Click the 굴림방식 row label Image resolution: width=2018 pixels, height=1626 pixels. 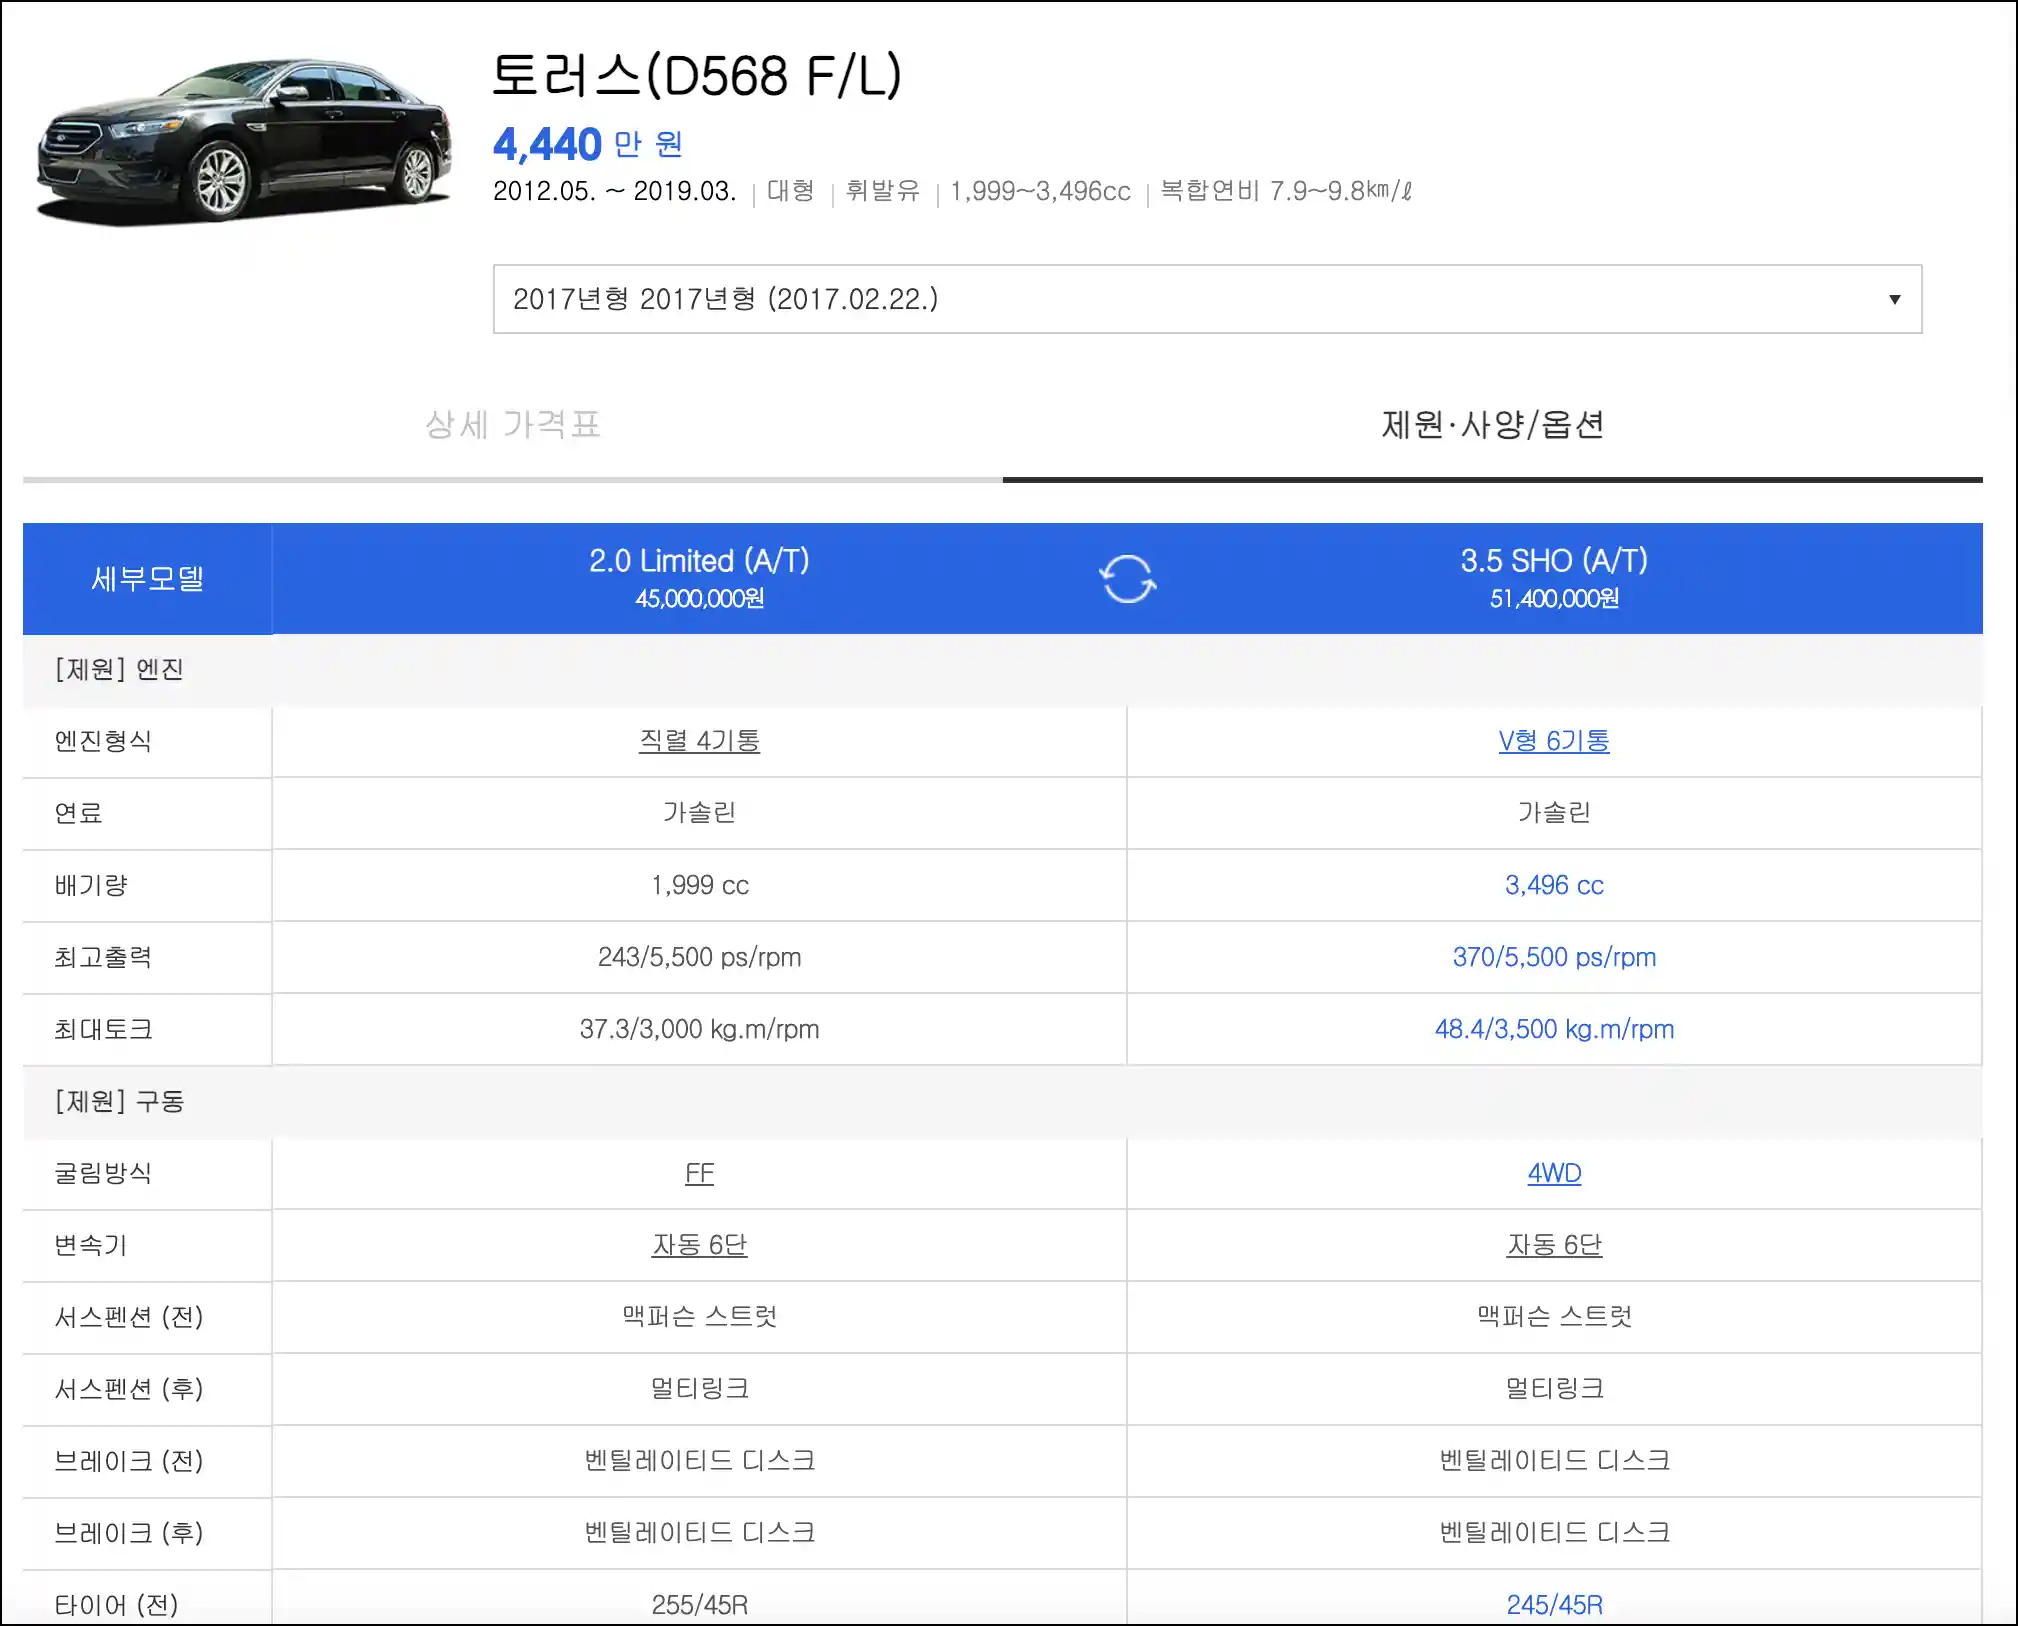tap(103, 1173)
